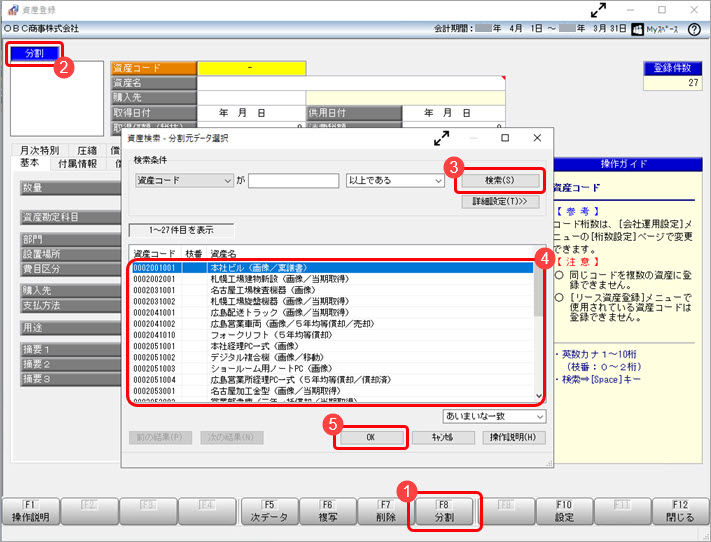Click the expand arrows icon in main title bar
The height and width of the screenshot is (542, 711).
point(598,9)
